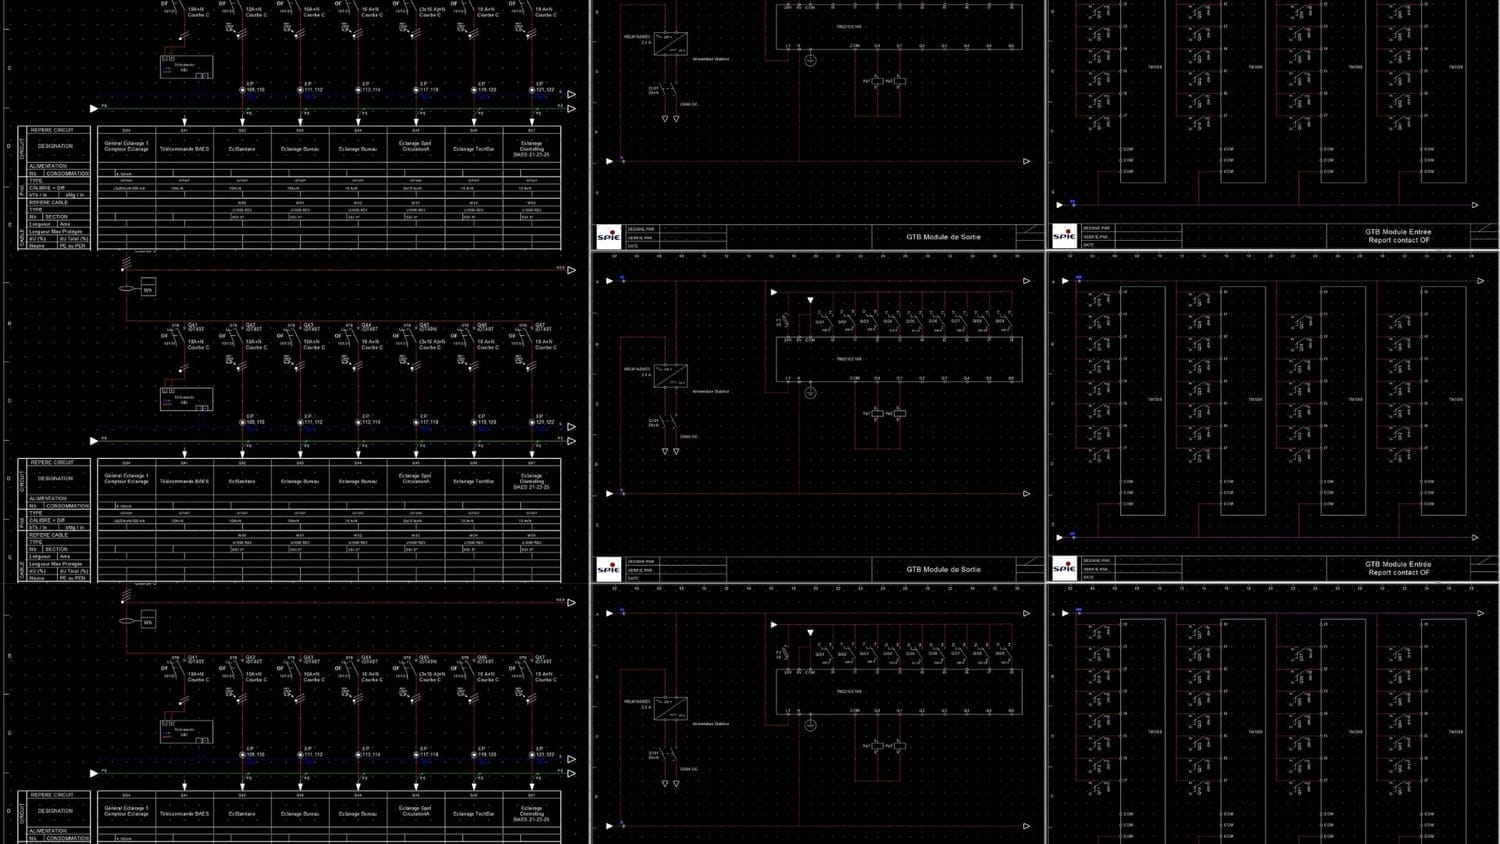Click the SPIE logo beside the upper 'GTB Module de Sortie' title
Image resolution: width=1500 pixels, height=844 pixels.
(608, 237)
